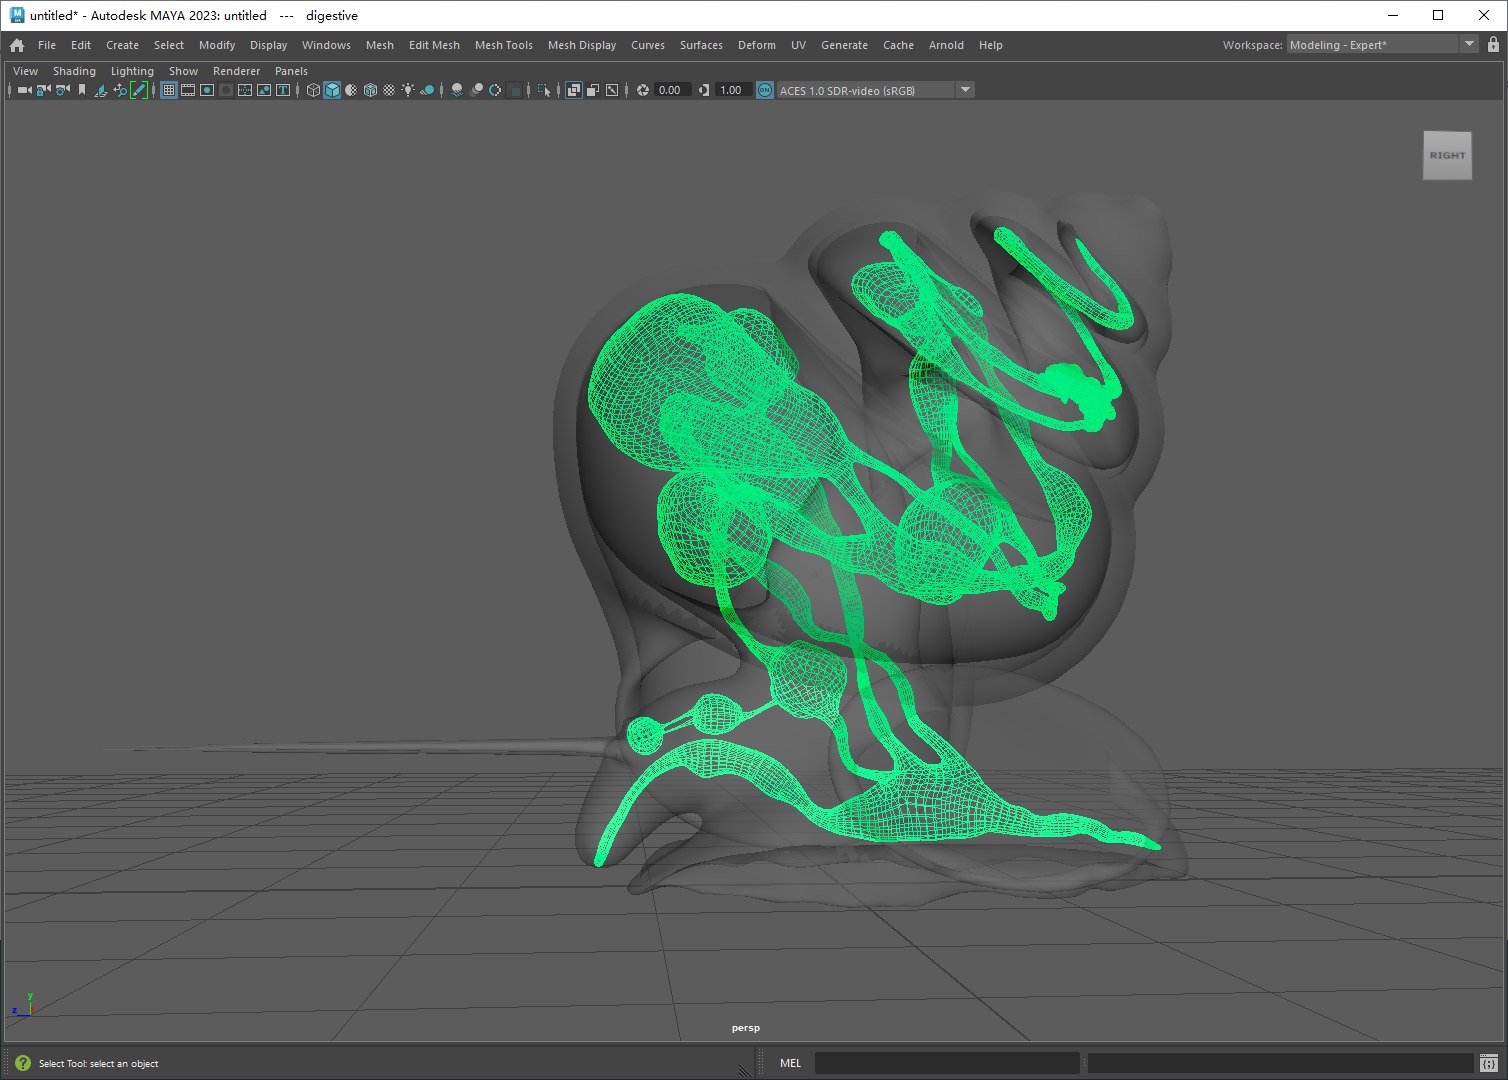Click the Gamma value field 1.00
The width and height of the screenshot is (1508, 1080).
point(733,90)
